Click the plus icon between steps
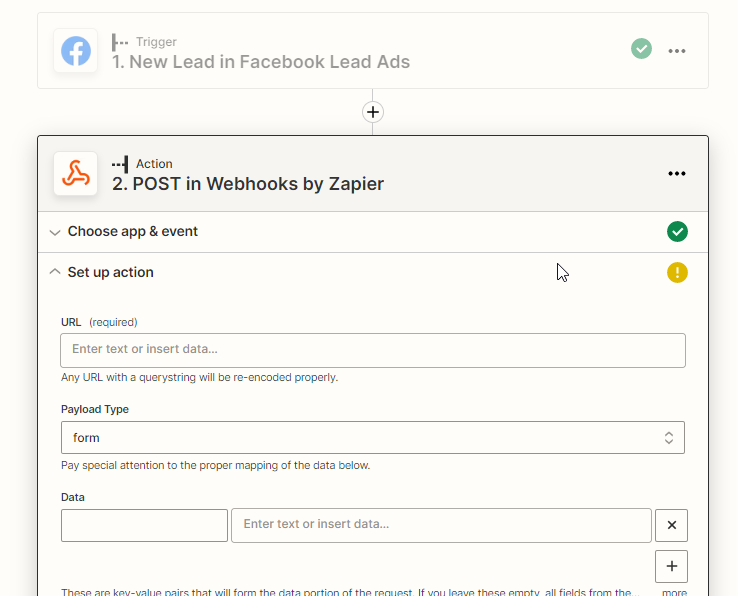Screen dimensions: 738x596 point(373,112)
